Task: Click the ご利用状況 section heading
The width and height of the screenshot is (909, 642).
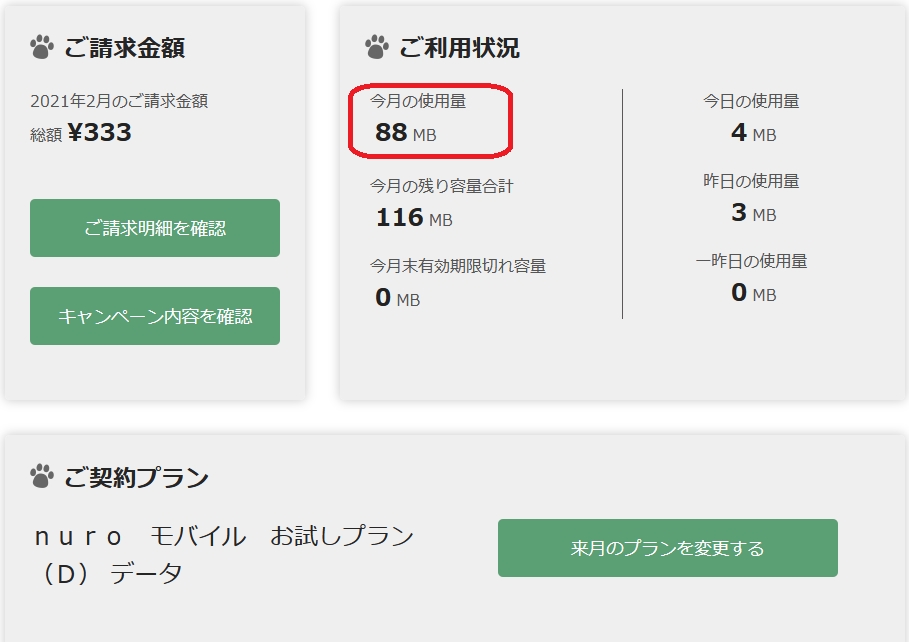Action: 459,47
